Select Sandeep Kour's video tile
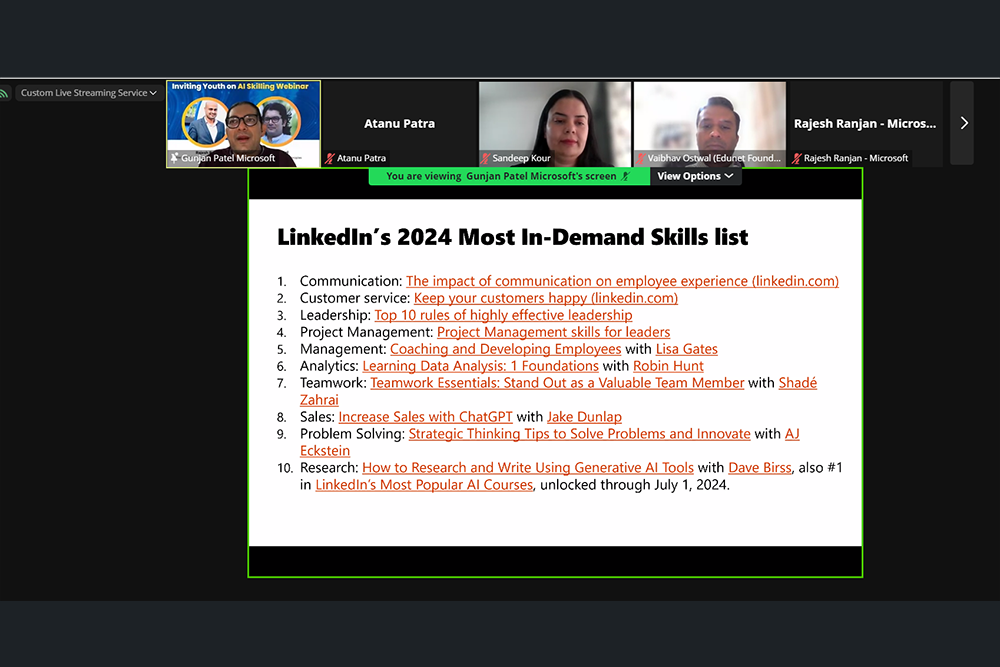This screenshot has height=667, width=1000. click(555, 124)
